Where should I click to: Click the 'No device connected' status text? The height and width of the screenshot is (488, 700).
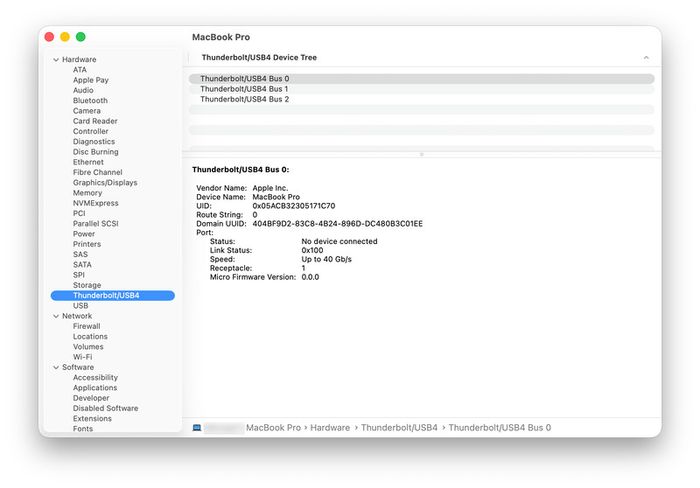pyautogui.click(x=339, y=242)
